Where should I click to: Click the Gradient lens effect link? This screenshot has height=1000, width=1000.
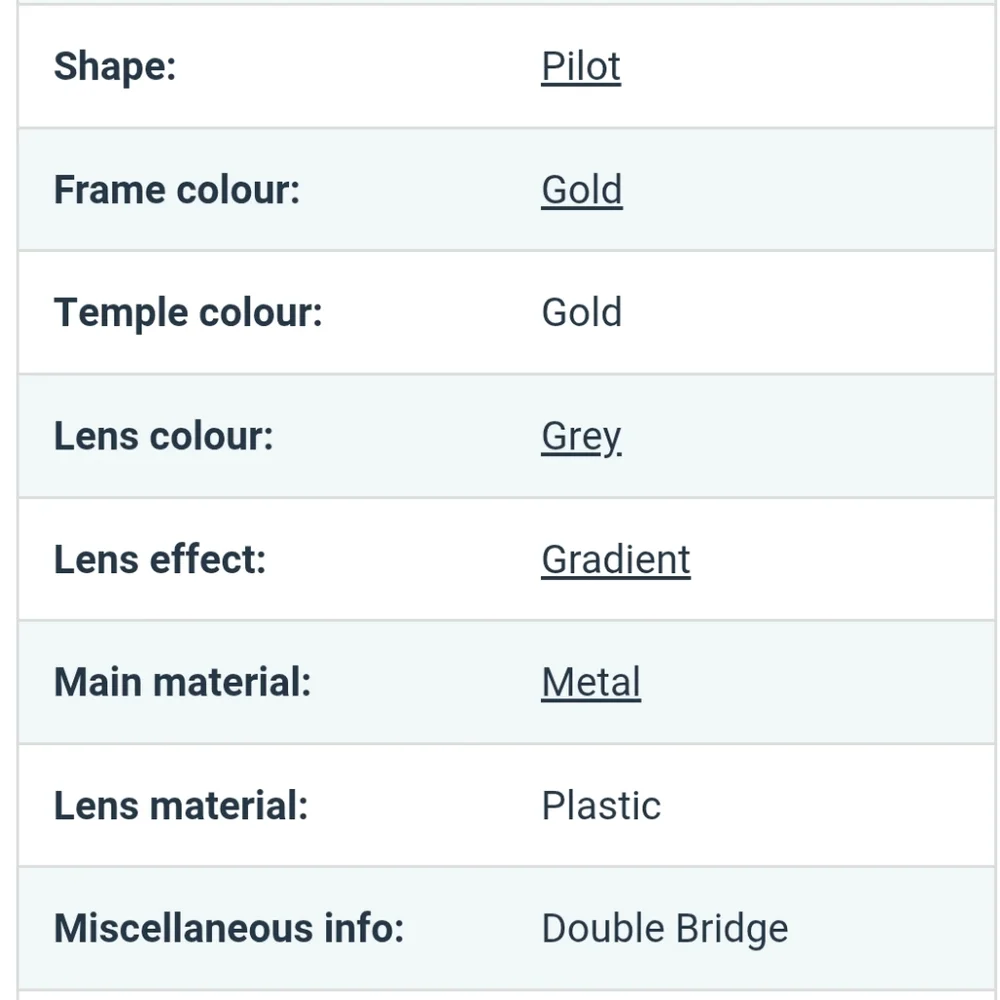[616, 560]
